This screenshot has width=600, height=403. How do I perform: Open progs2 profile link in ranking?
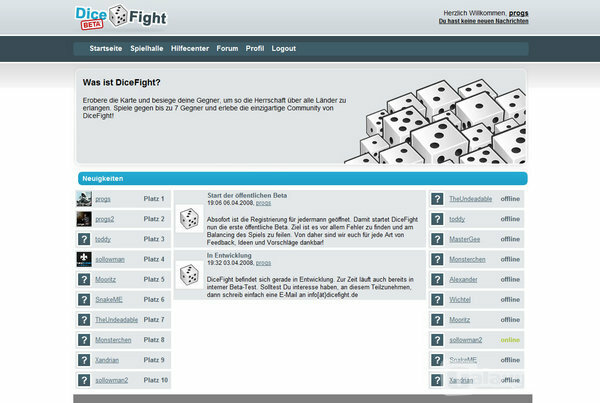104,219
